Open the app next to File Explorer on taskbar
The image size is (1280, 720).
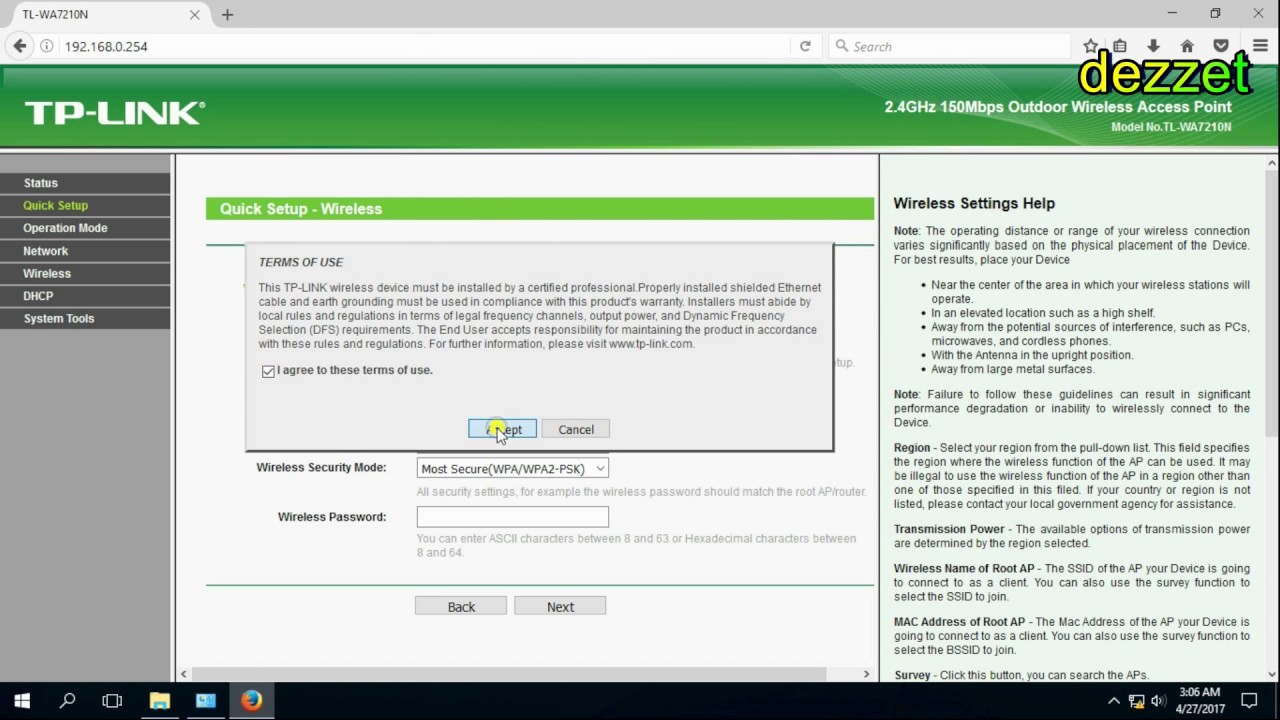click(205, 700)
